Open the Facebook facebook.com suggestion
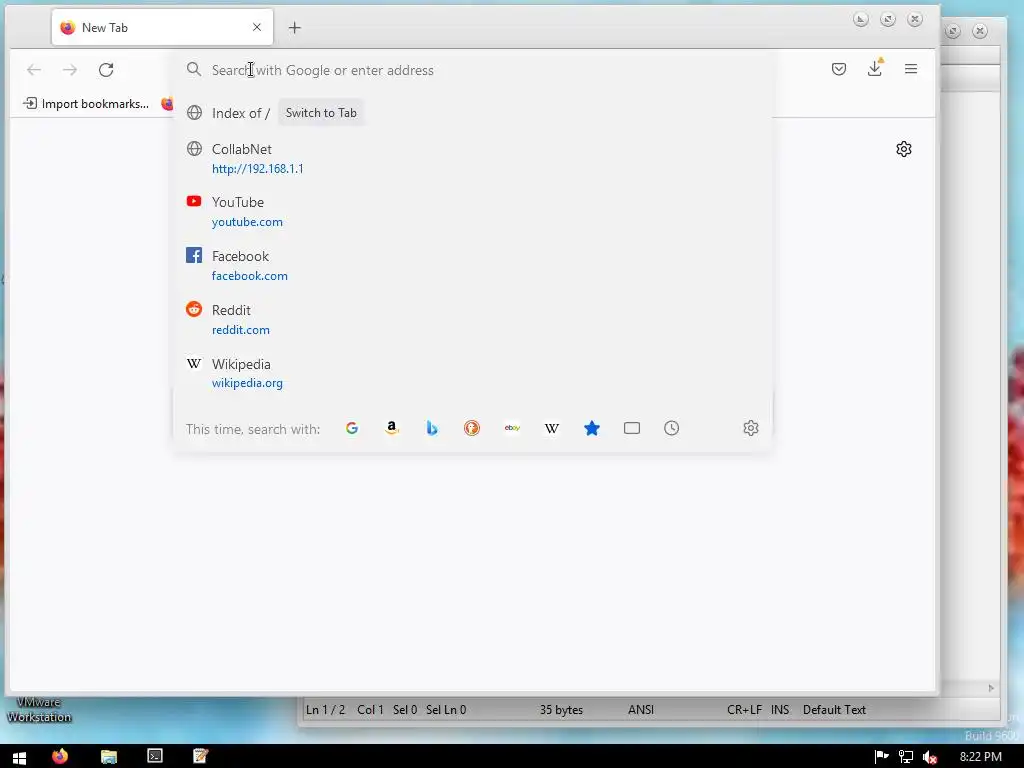 point(472,266)
